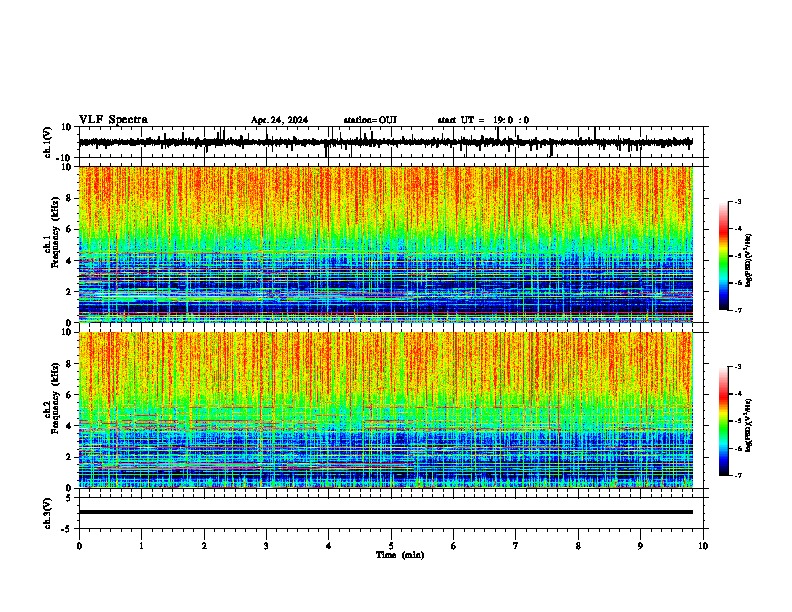Click time axis tick label "5"

pos(391,546)
